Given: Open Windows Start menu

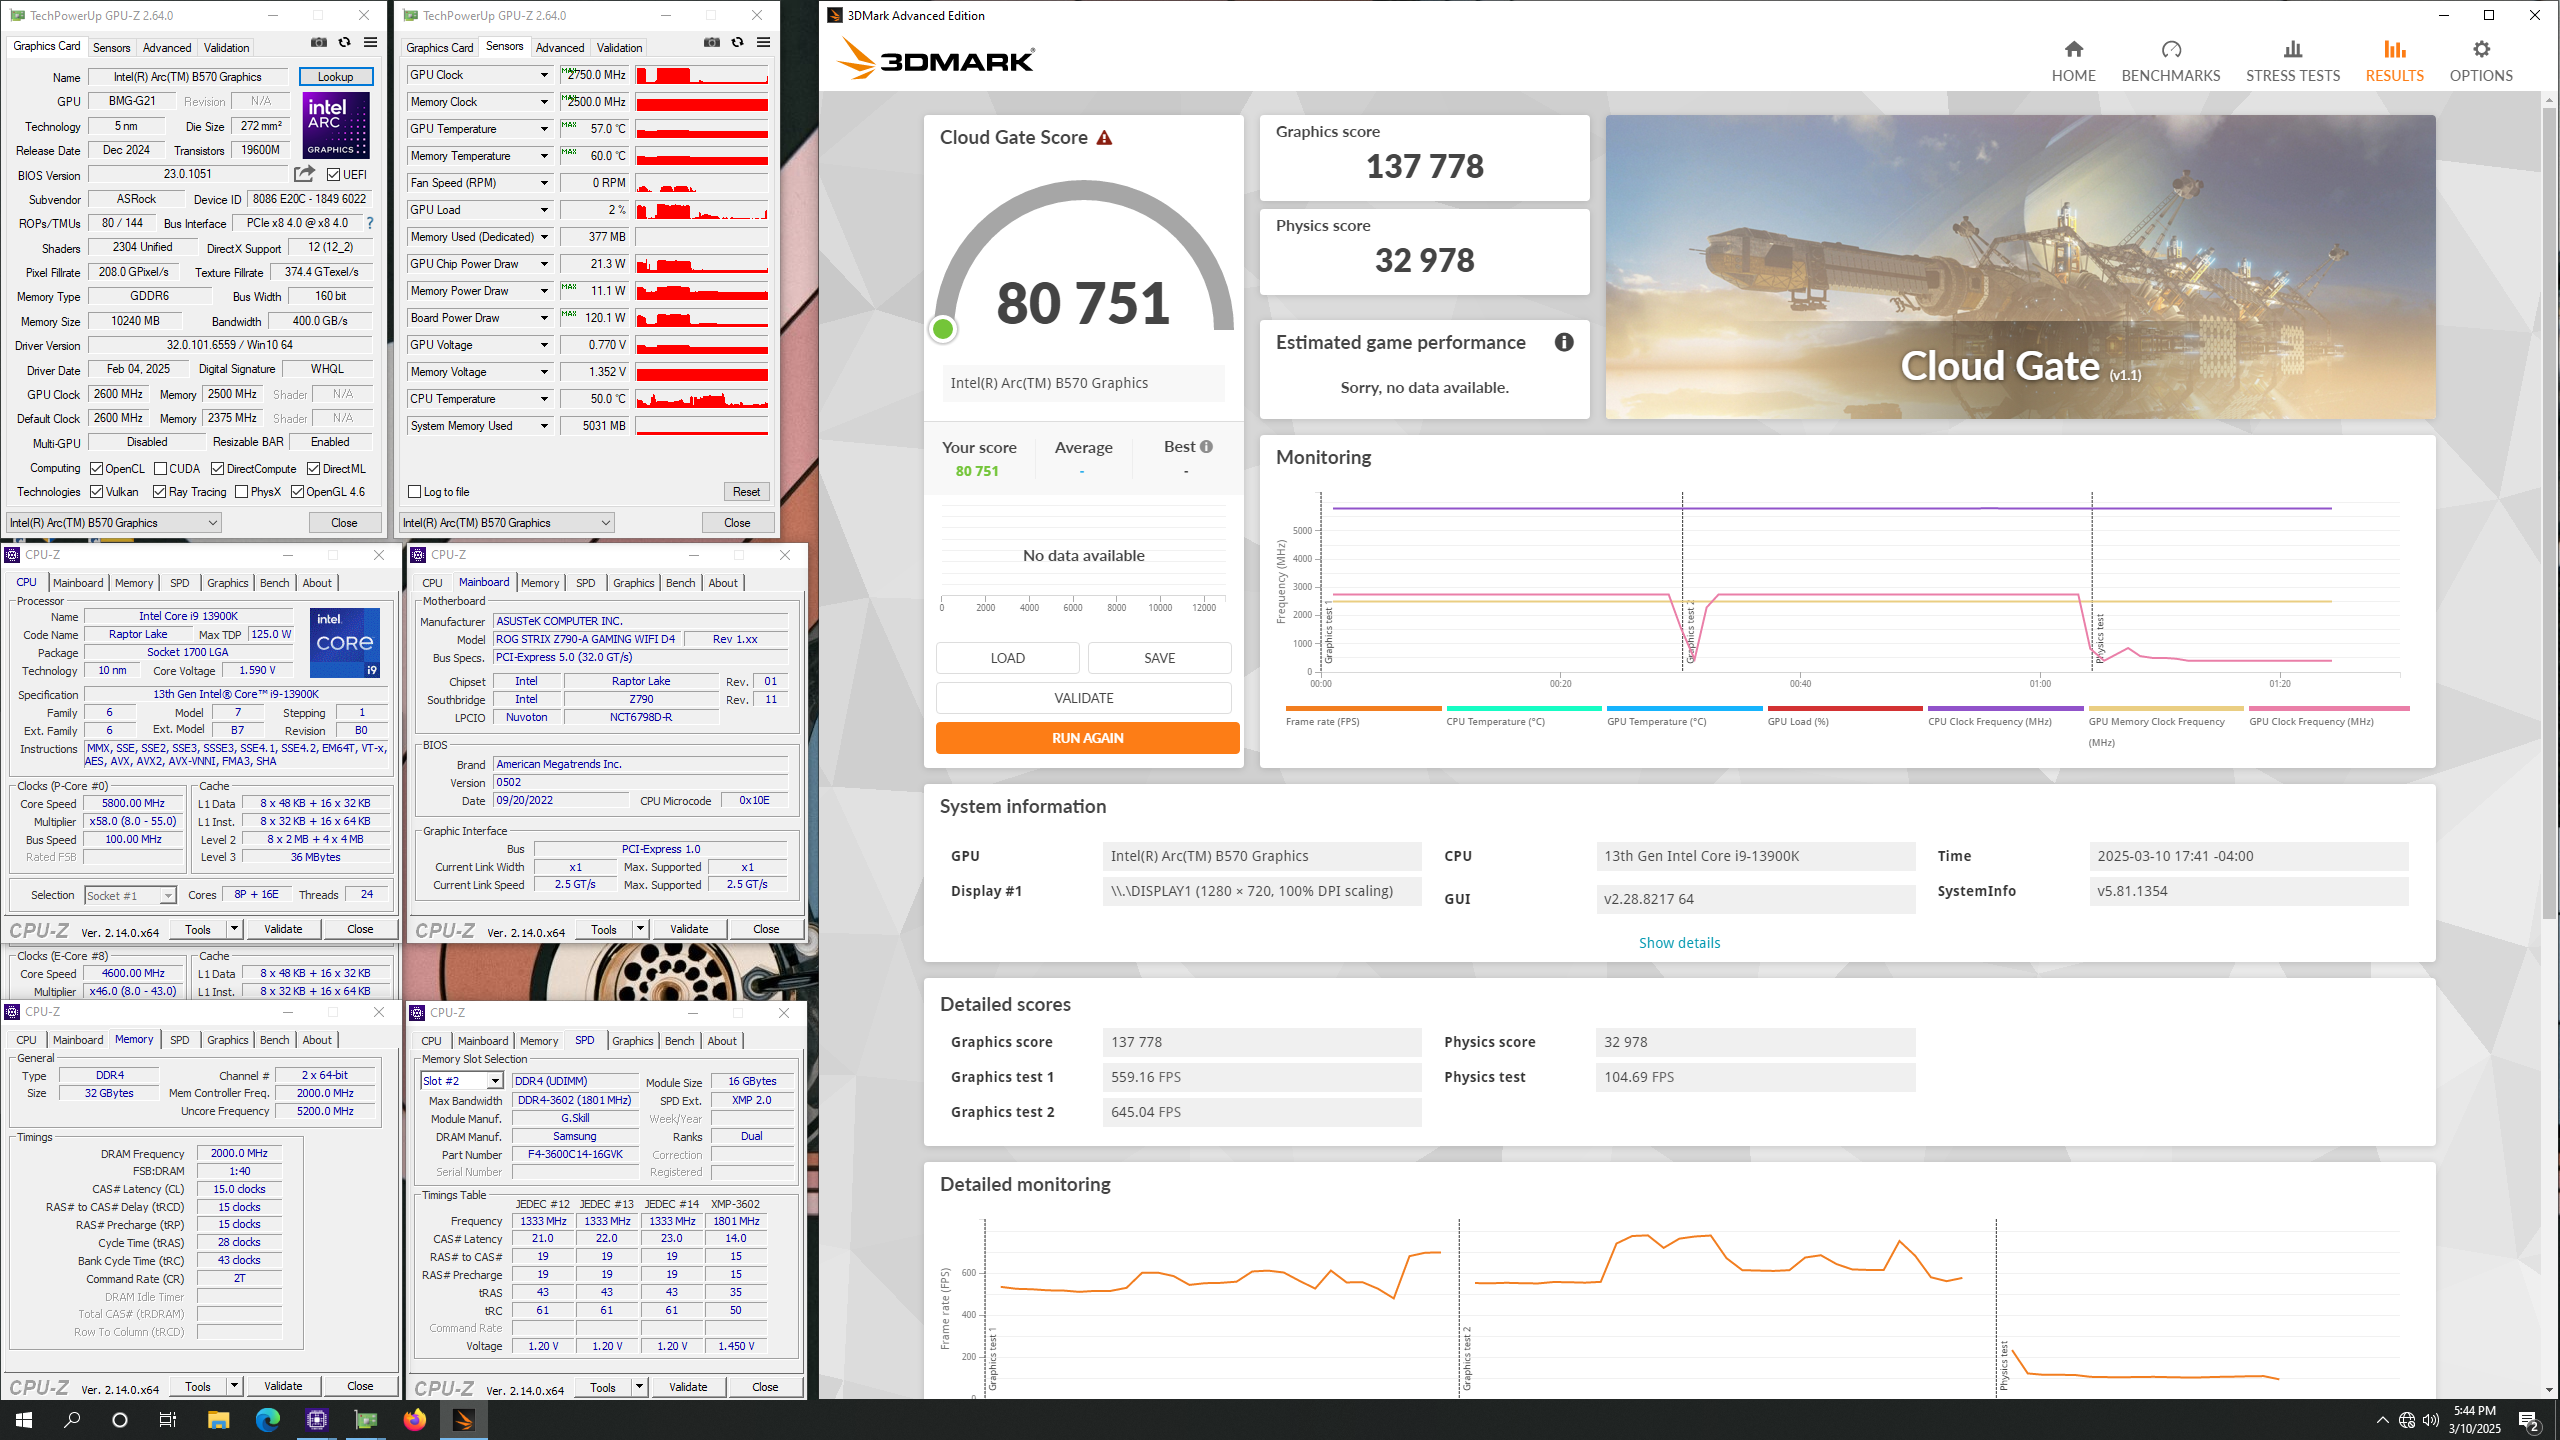Looking at the screenshot, I should (x=24, y=1419).
